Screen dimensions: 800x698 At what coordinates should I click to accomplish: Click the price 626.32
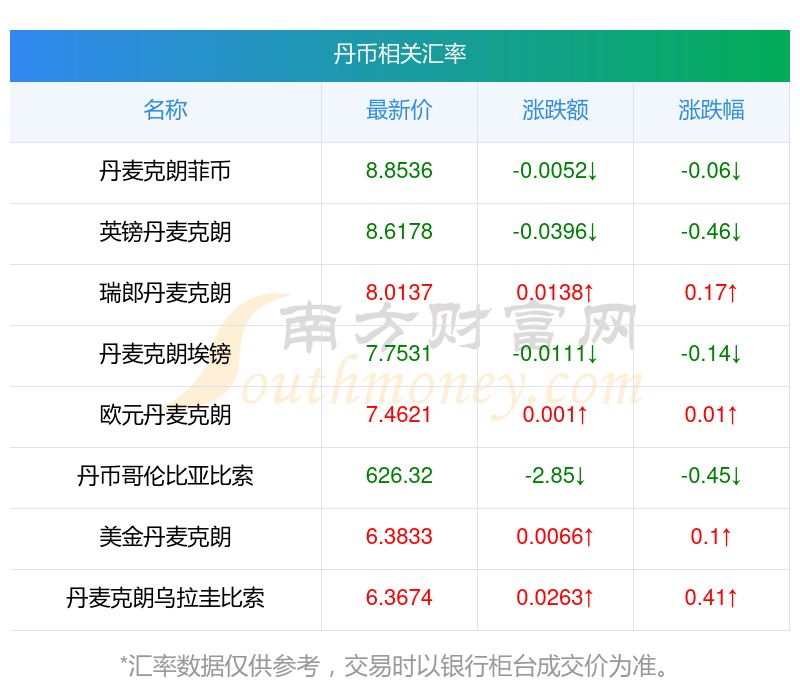click(399, 476)
